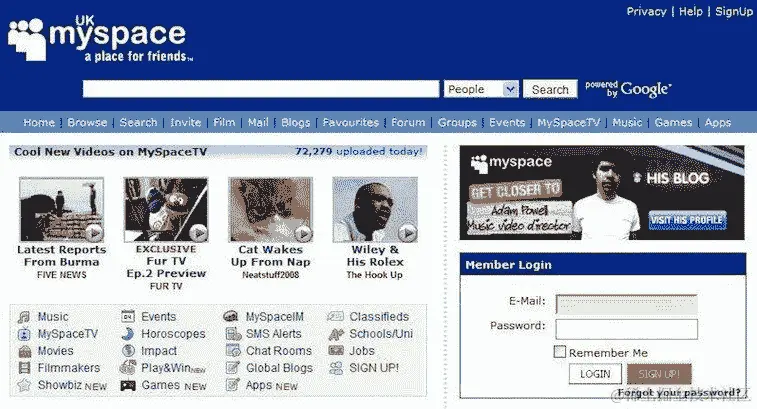Image resolution: width=757 pixels, height=409 pixels.
Task: Click the MySpaceTV icon in the list
Action: coord(24,334)
